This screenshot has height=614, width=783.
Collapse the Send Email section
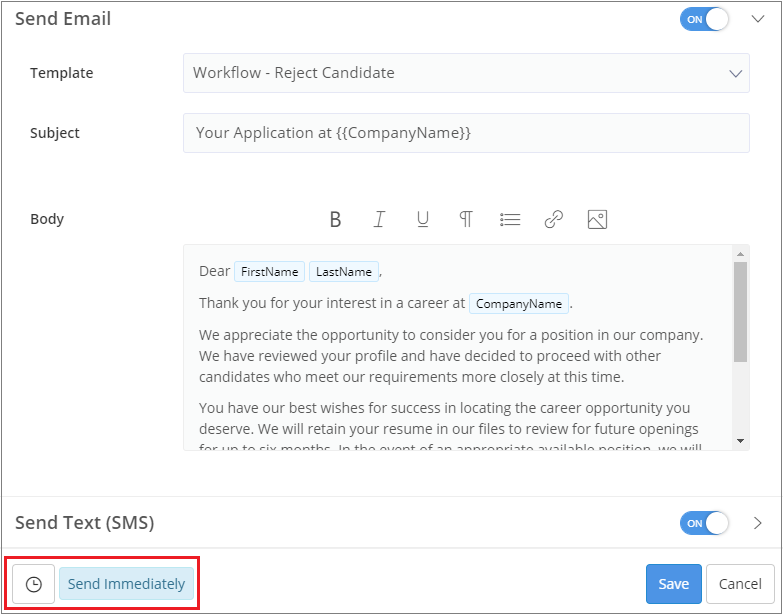(757, 19)
